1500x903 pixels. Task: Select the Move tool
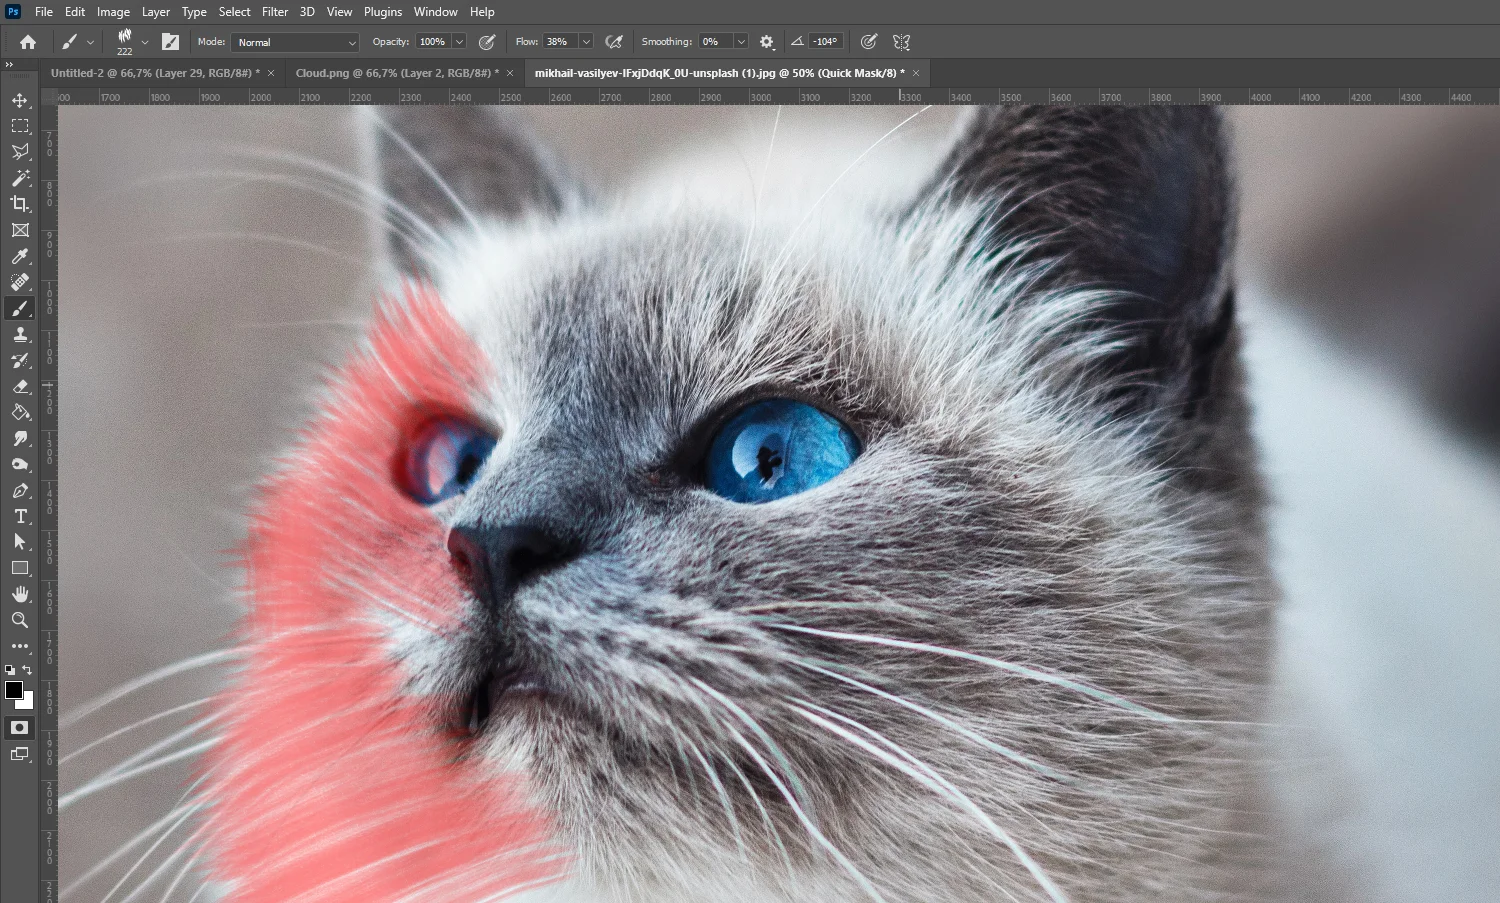20,100
